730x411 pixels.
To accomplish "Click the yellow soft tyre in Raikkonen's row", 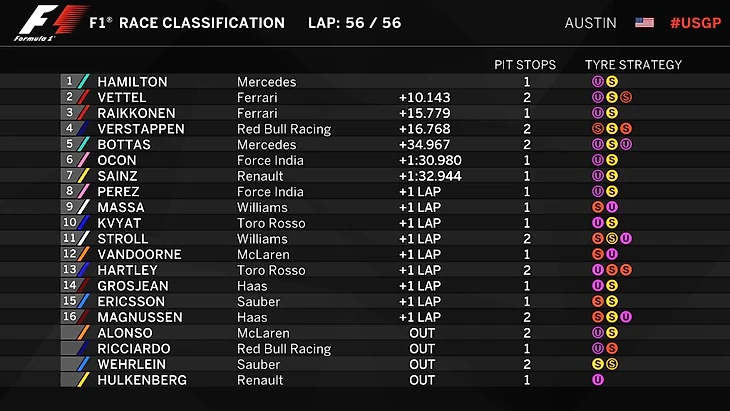I will pyautogui.click(x=611, y=113).
